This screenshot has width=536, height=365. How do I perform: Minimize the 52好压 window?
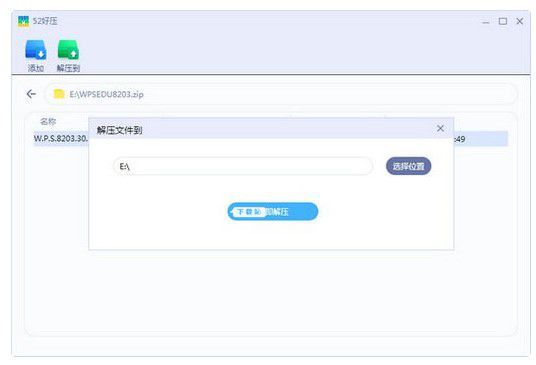click(x=486, y=22)
